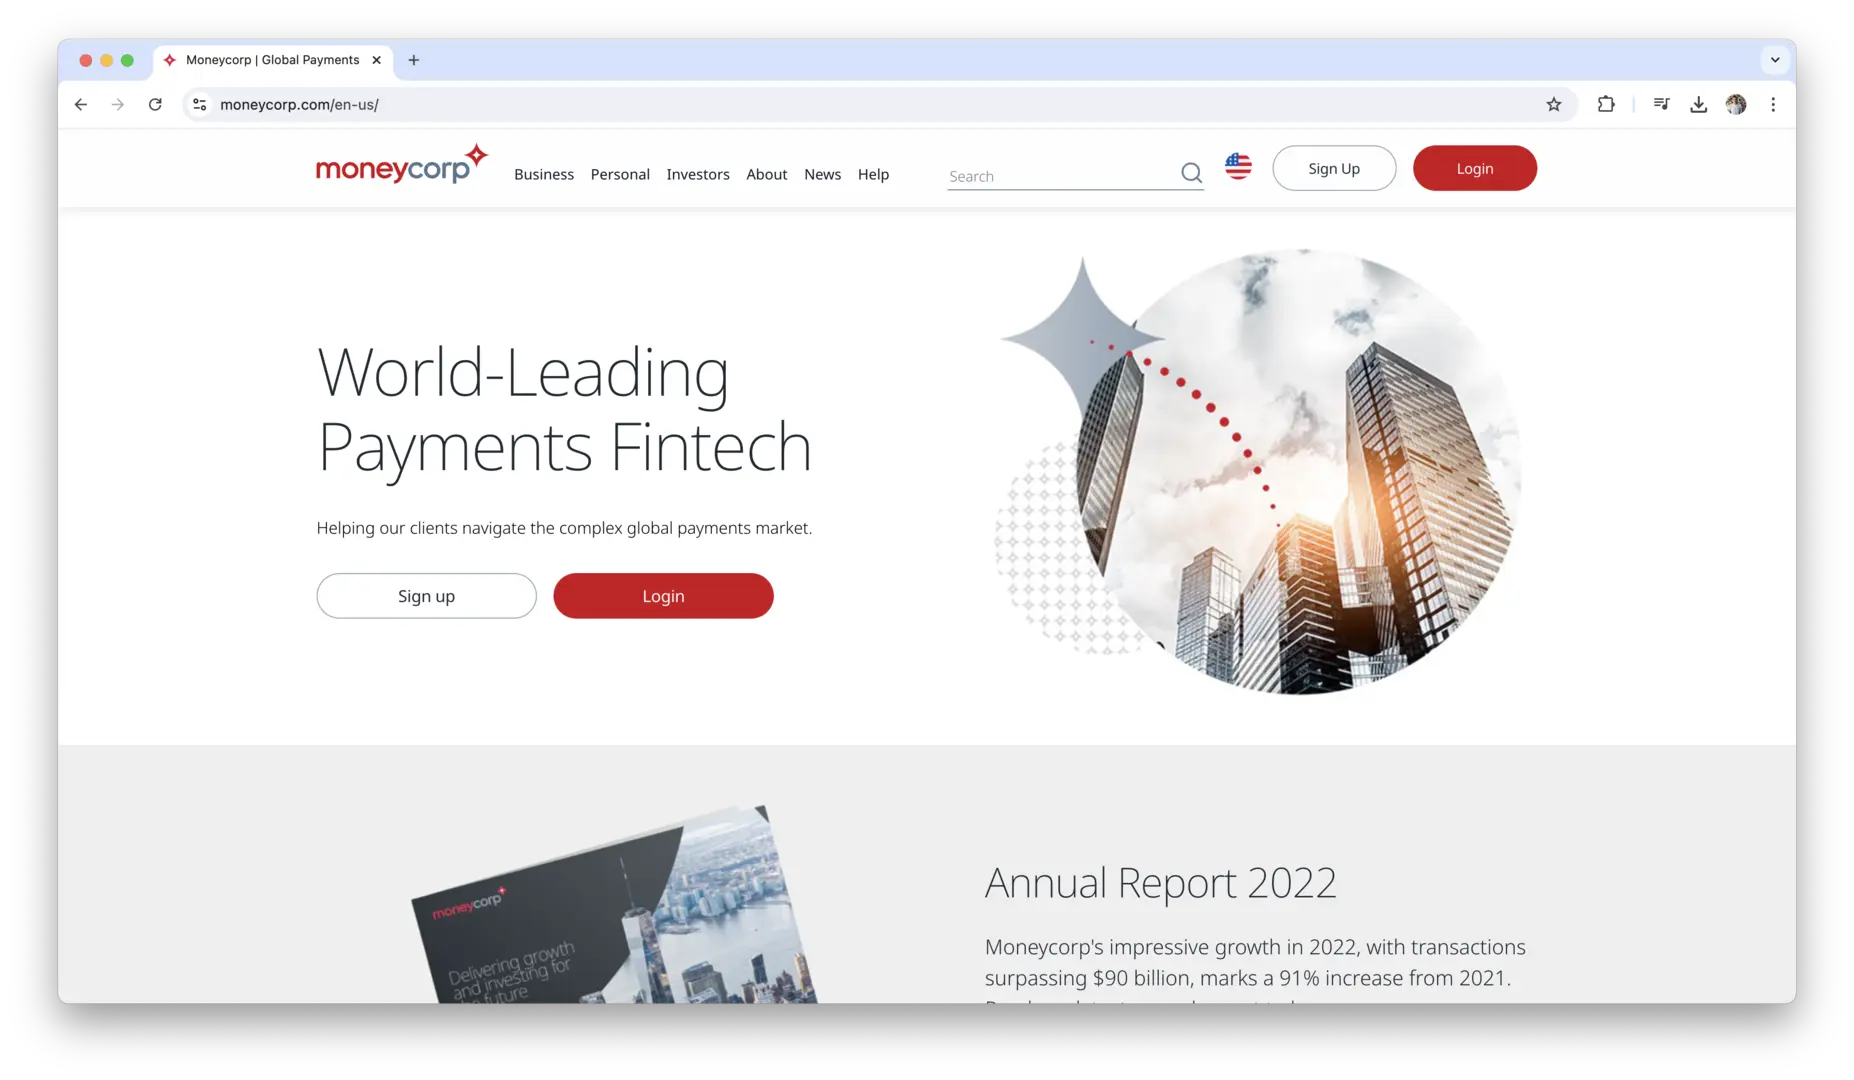Open the Business menu
Viewport: 1854px width, 1080px height.
(x=544, y=174)
